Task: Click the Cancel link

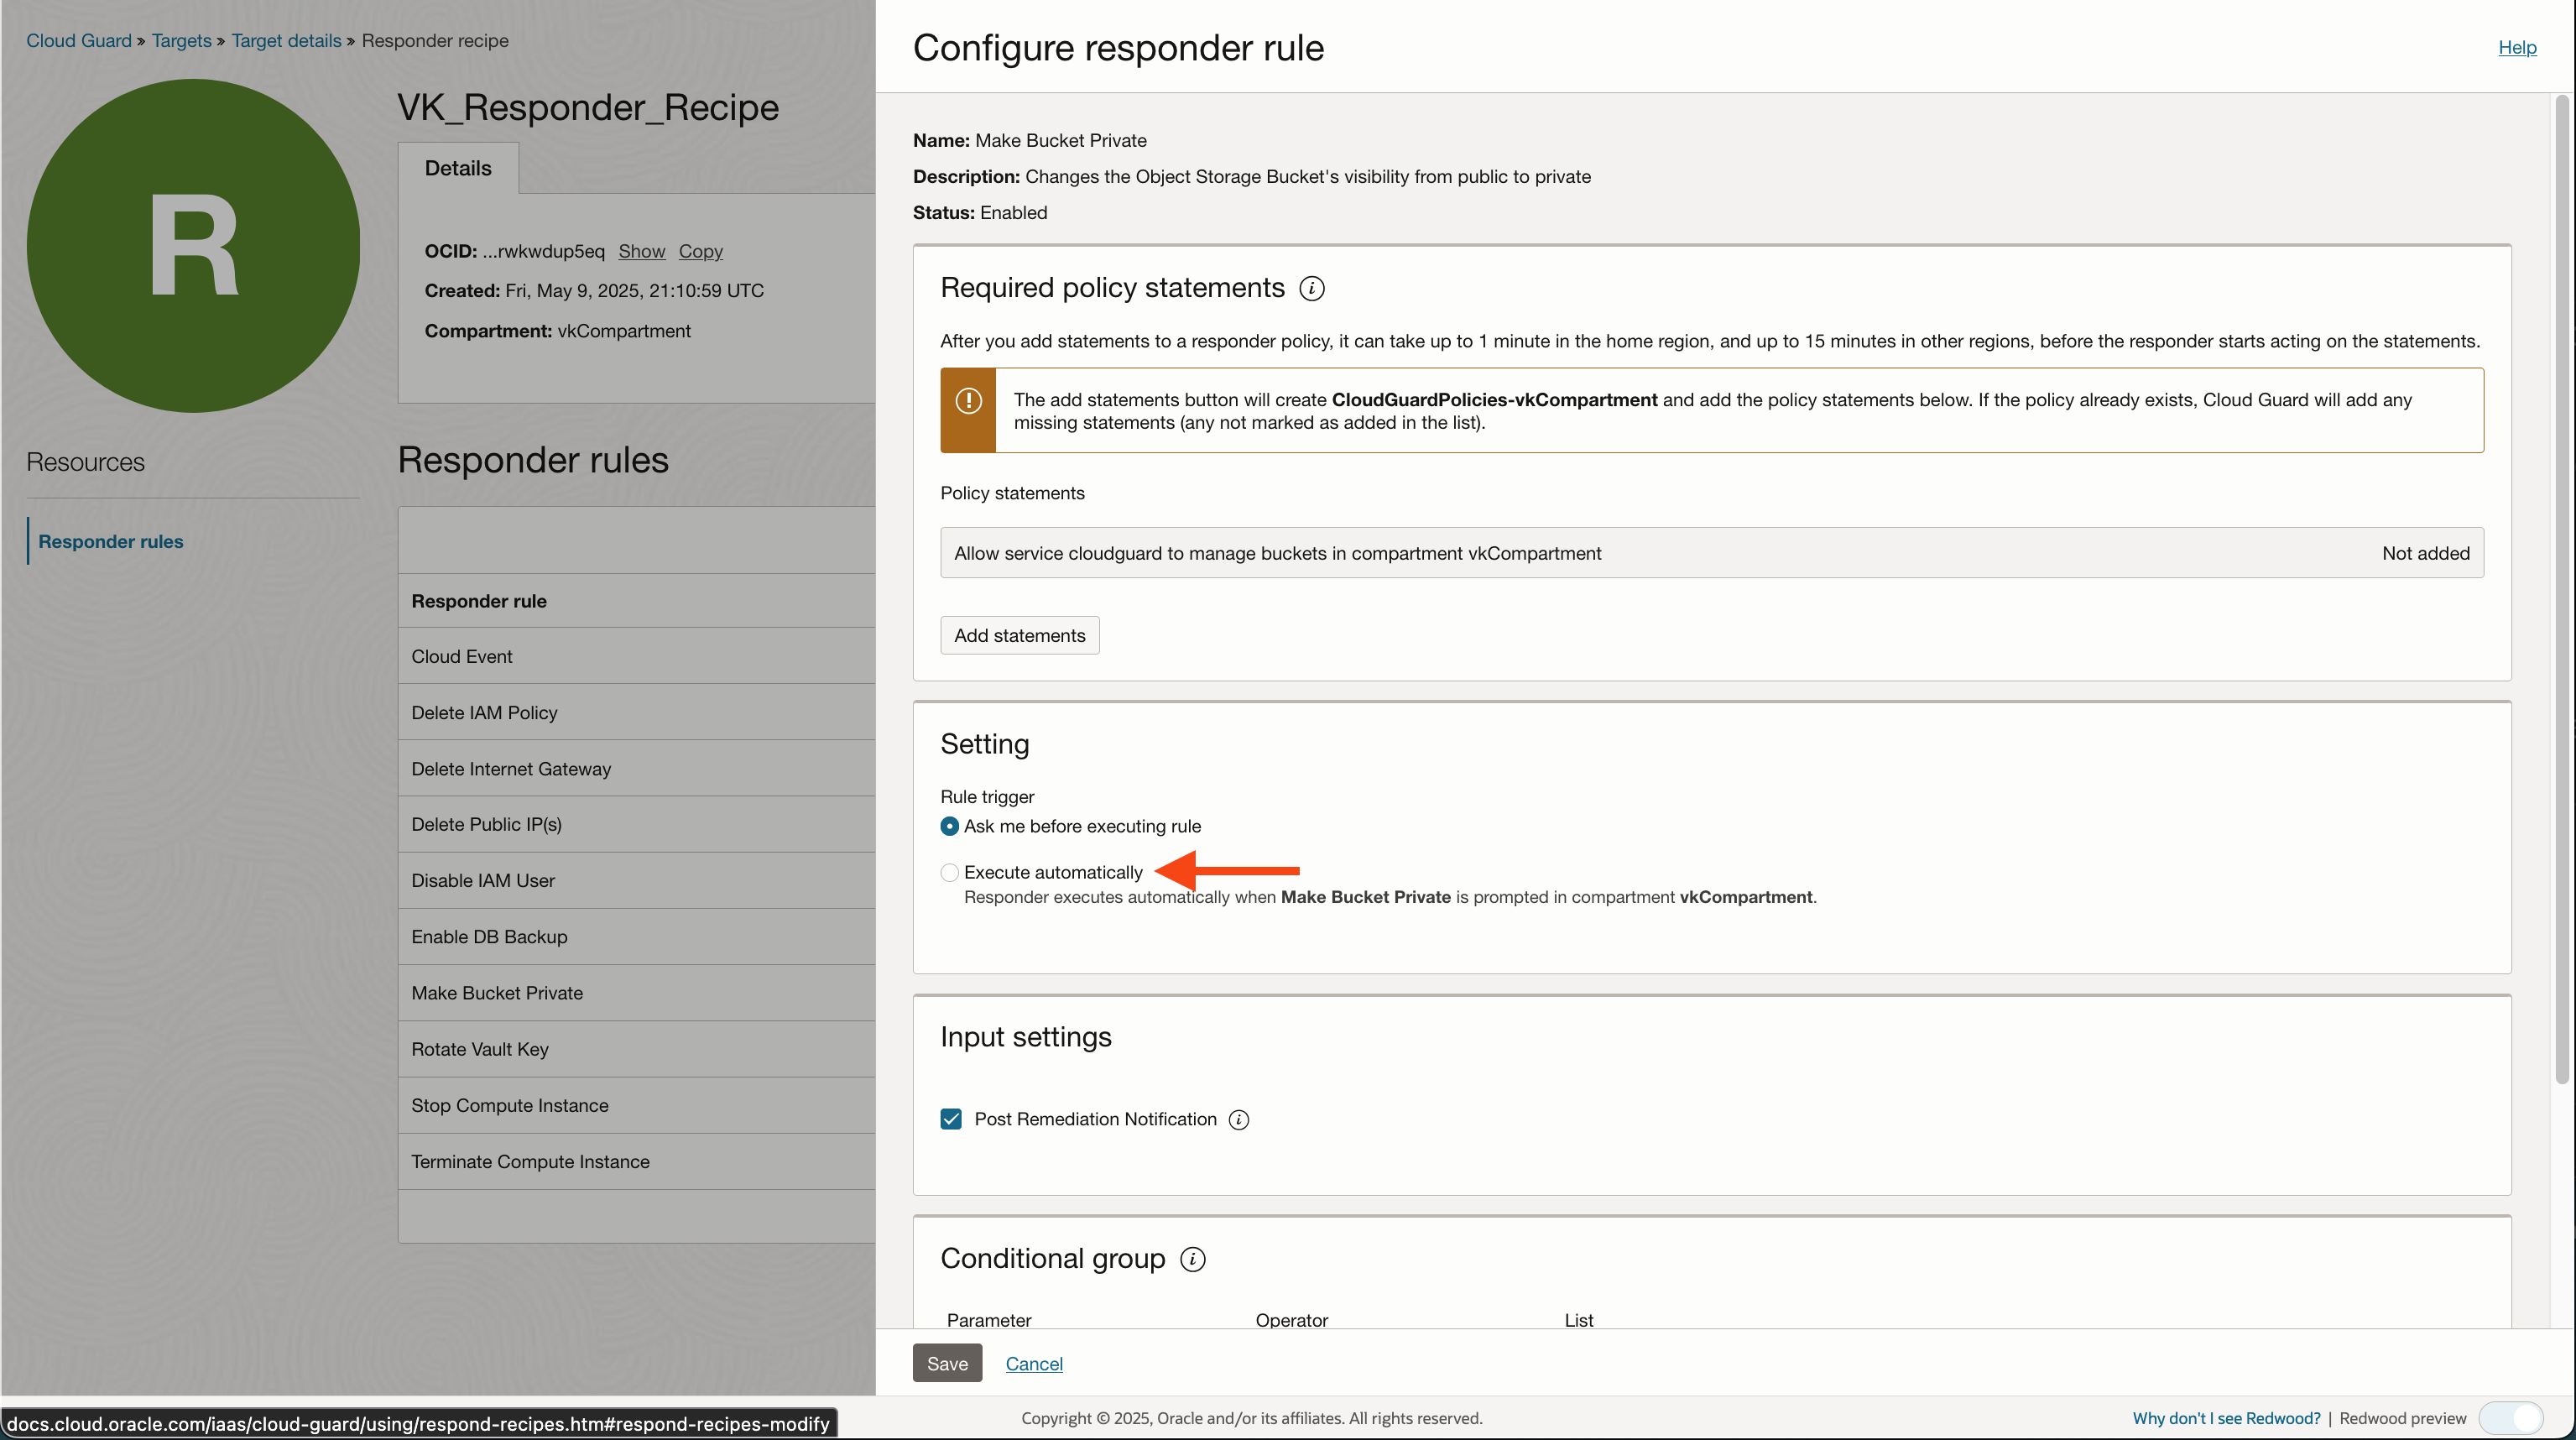Action: 1034,1363
